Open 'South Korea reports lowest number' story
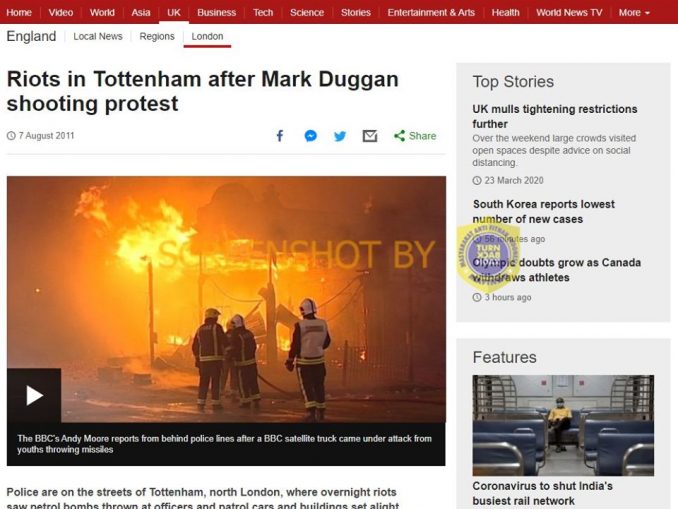 pyautogui.click(x=544, y=211)
